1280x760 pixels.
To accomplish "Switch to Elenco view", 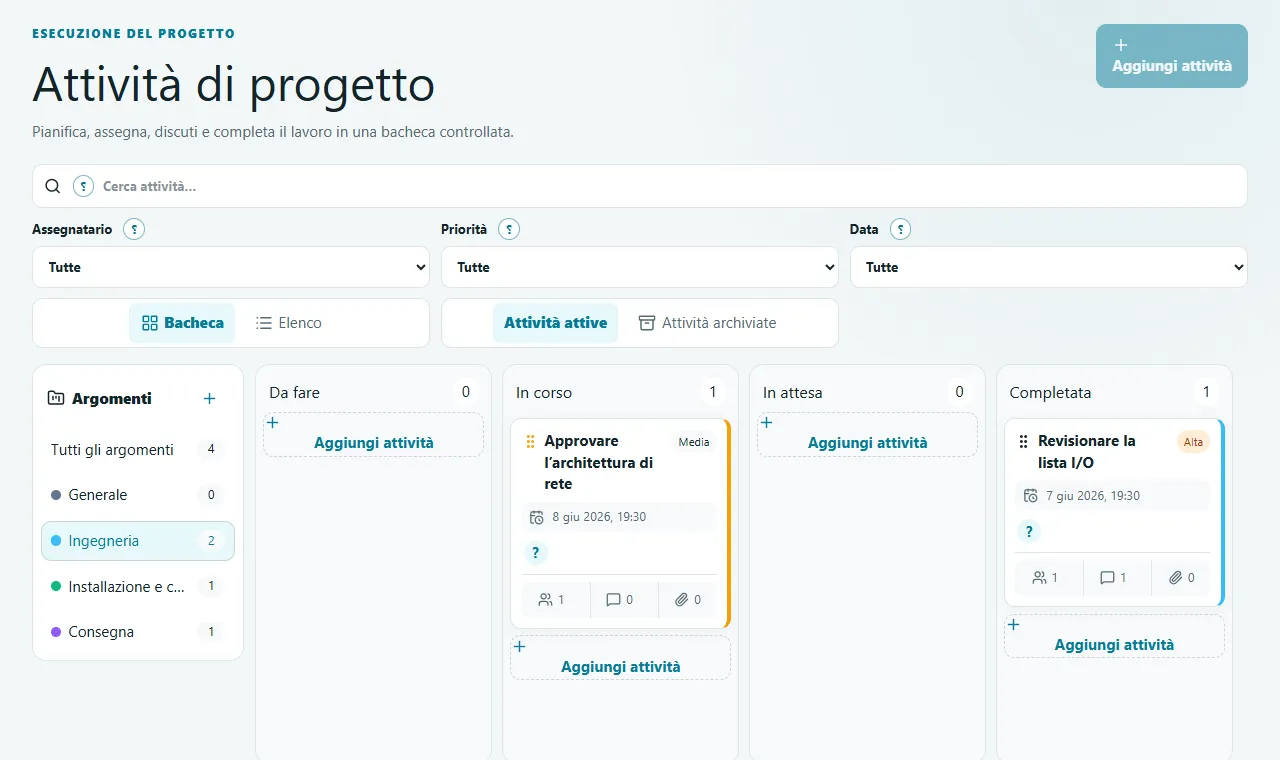I will [288, 323].
